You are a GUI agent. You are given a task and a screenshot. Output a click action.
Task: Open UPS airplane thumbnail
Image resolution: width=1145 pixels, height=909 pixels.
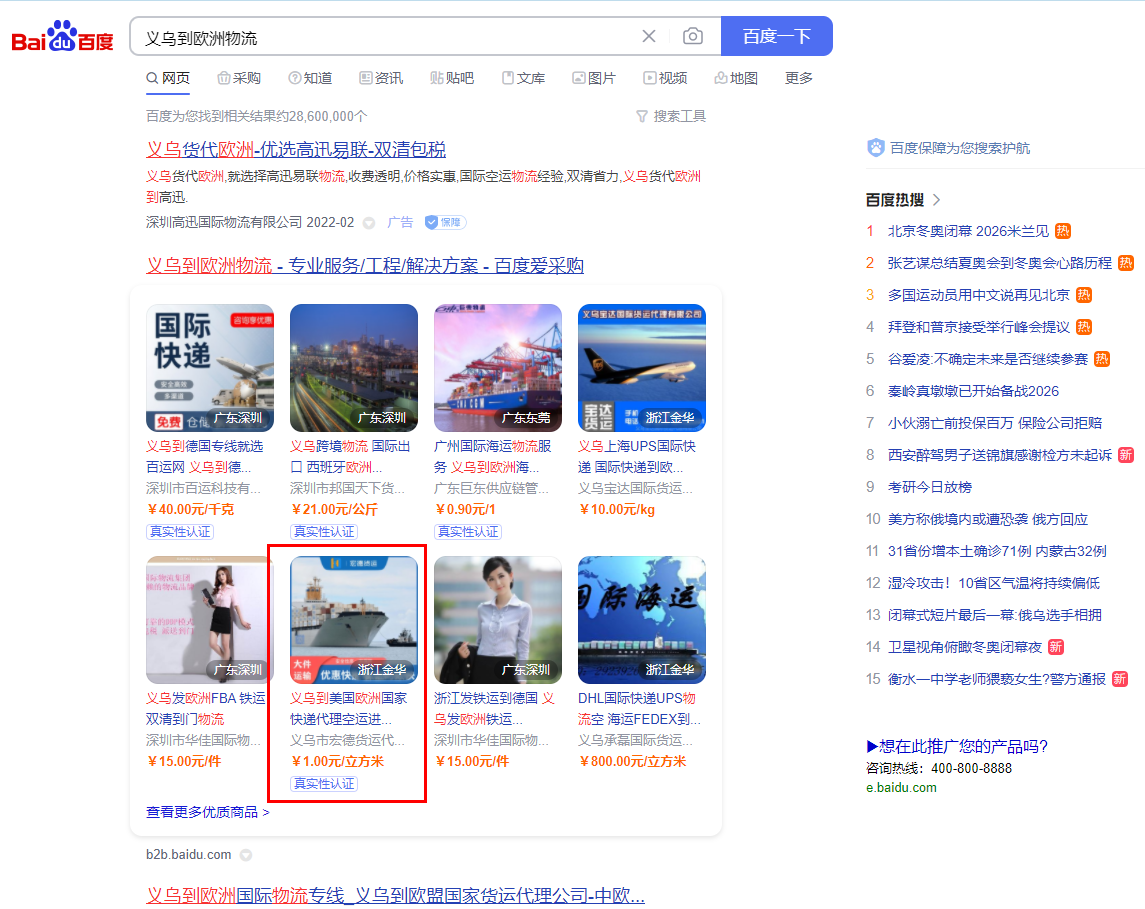642,368
